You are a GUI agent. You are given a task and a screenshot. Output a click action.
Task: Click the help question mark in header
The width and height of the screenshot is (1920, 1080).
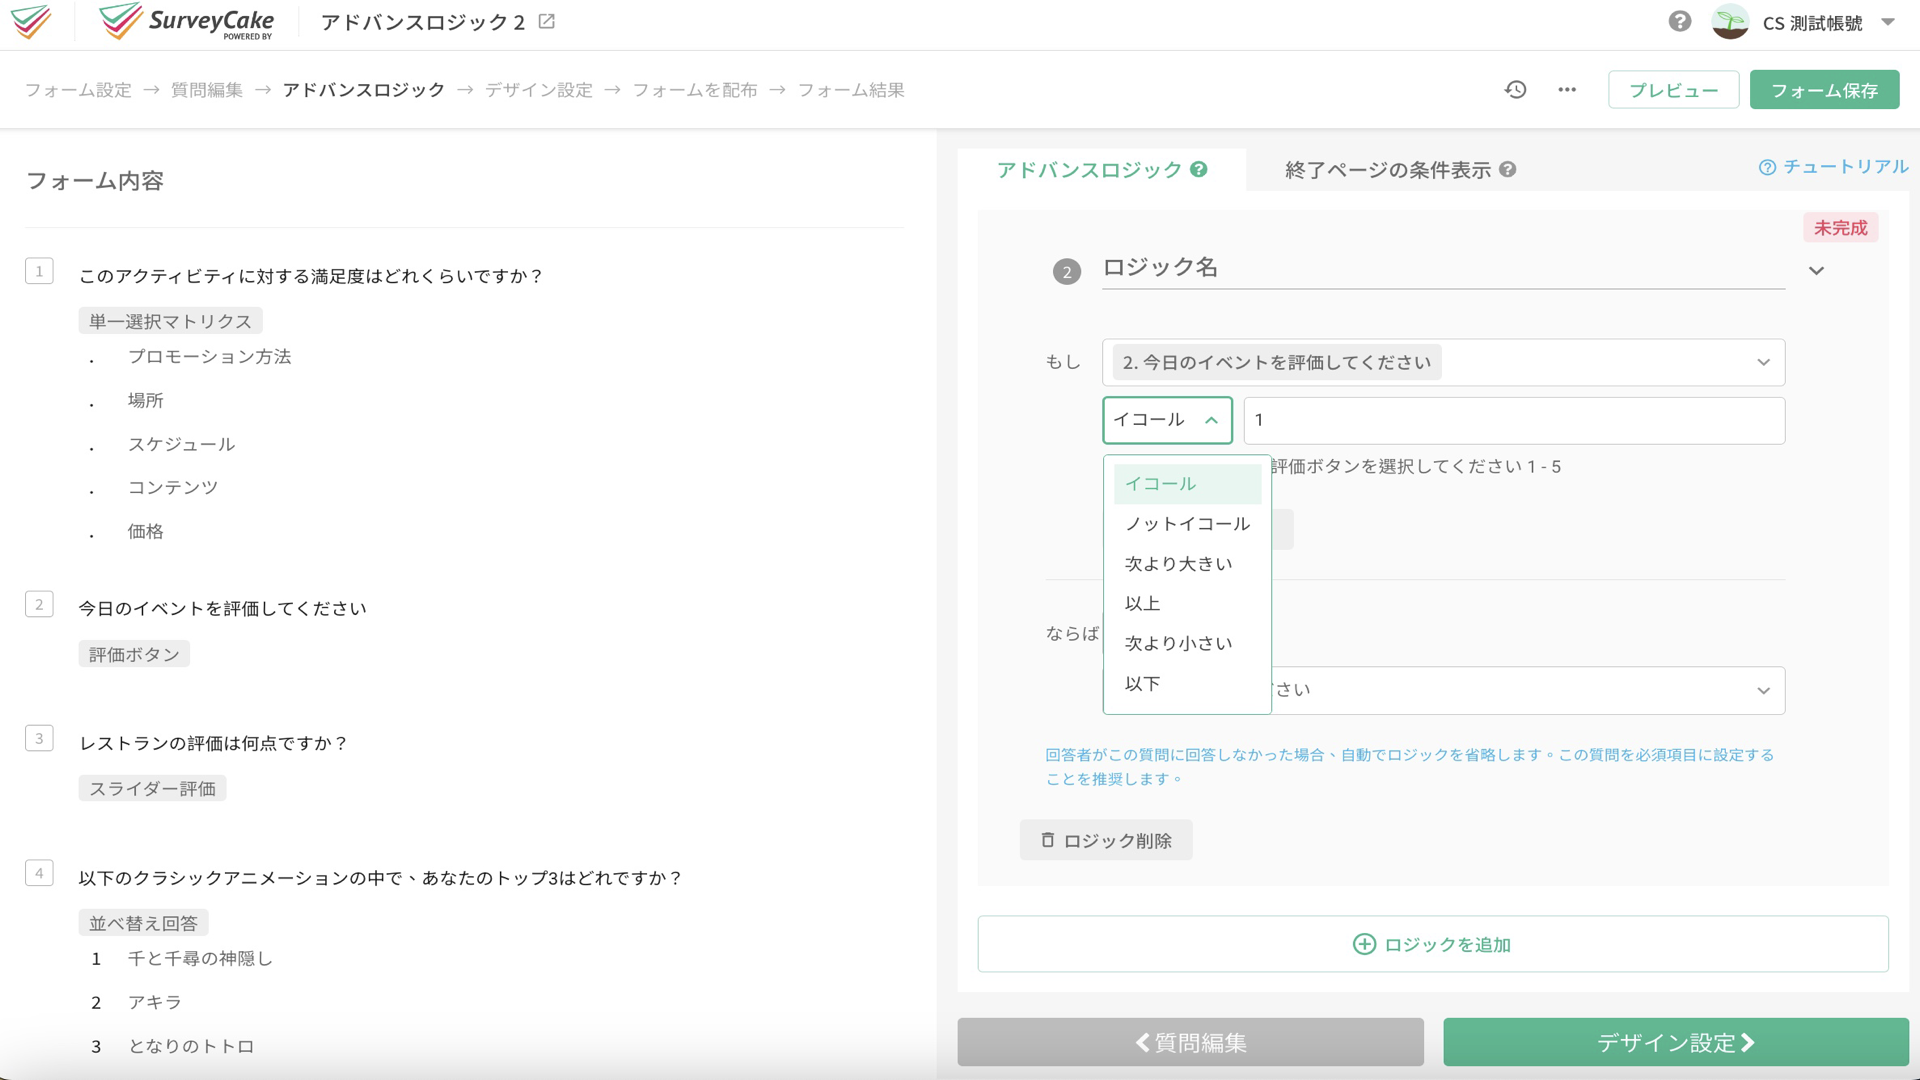pyautogui.click(x=1679, y=21)
